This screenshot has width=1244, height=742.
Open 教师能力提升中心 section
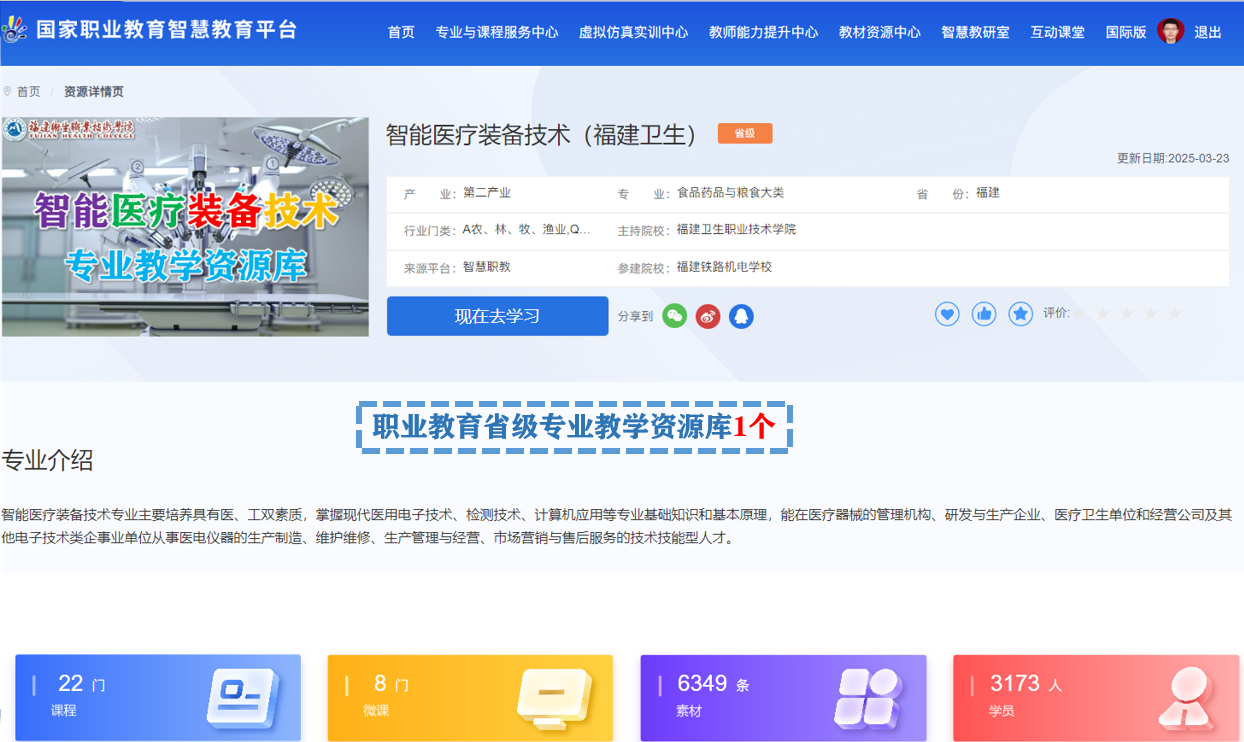763,32
